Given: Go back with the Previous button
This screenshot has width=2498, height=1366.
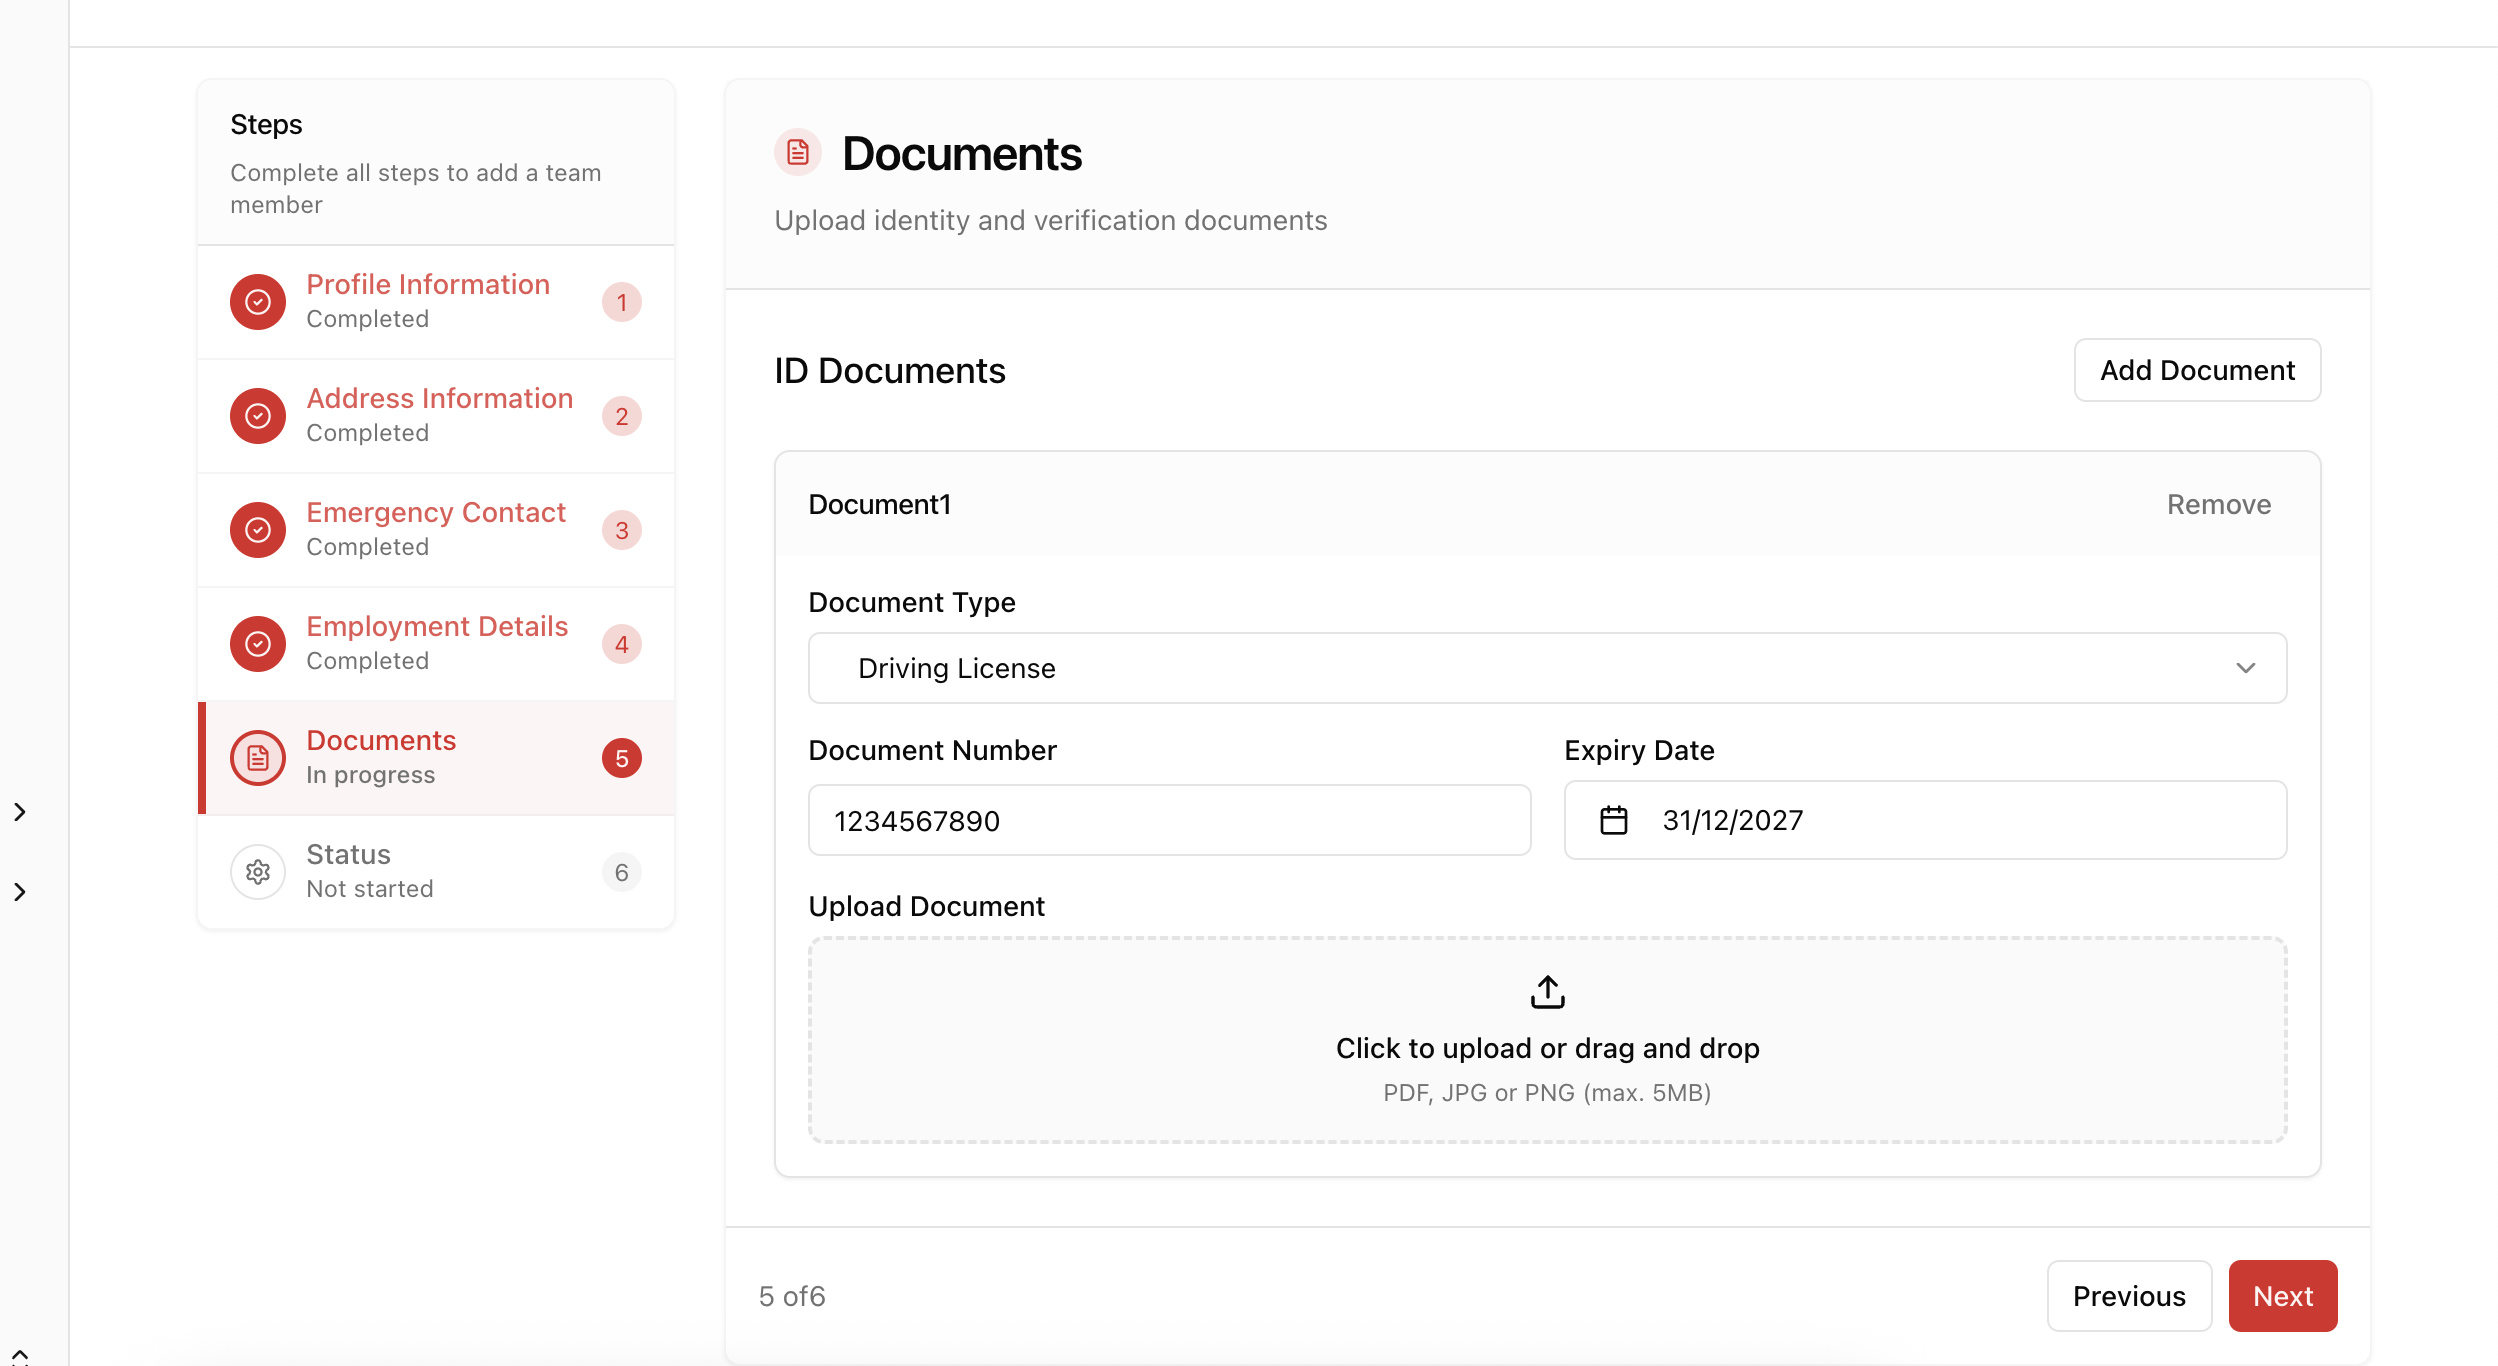Looking at the screenshot, I should pyautogui.click(x=2128, y=1296).
